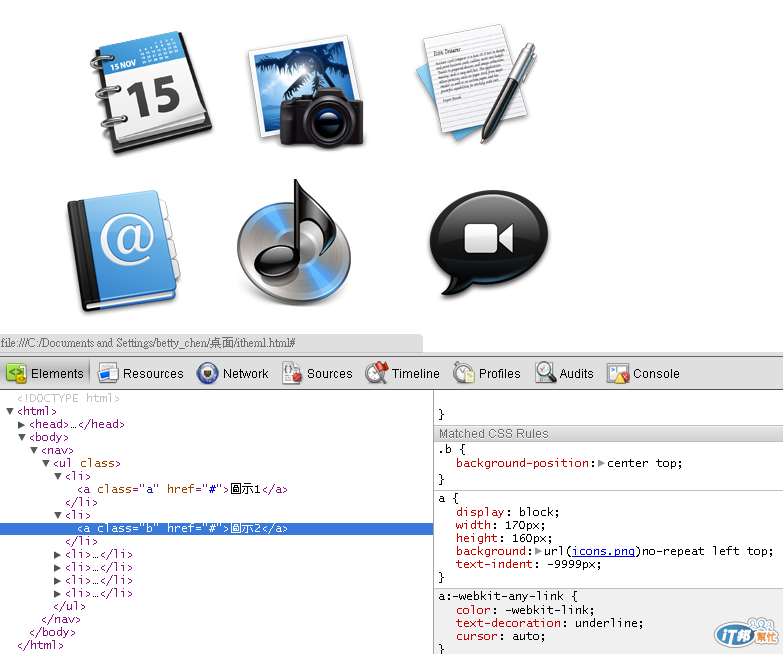Click the .b selector
This screenshot has height=654, width=783.
click(x=445, y=449)
